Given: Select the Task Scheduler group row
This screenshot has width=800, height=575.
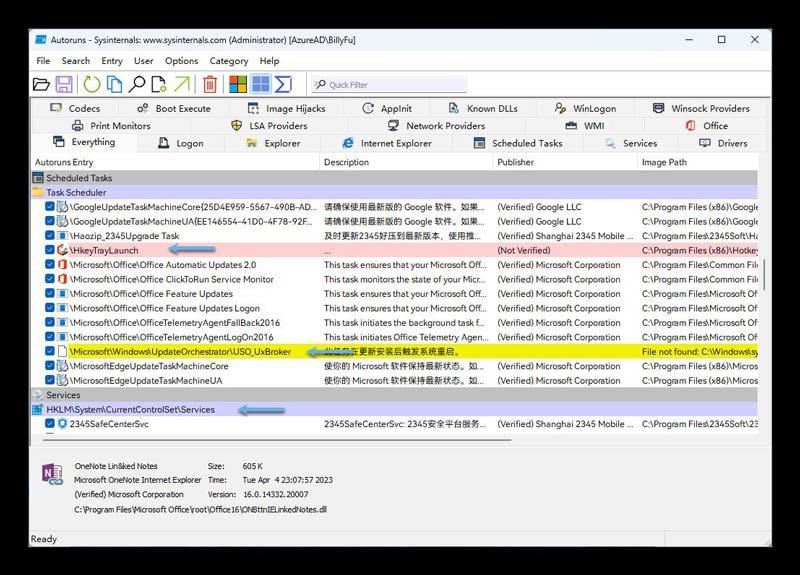Looking at the screenshot, I should click(394, 192).
